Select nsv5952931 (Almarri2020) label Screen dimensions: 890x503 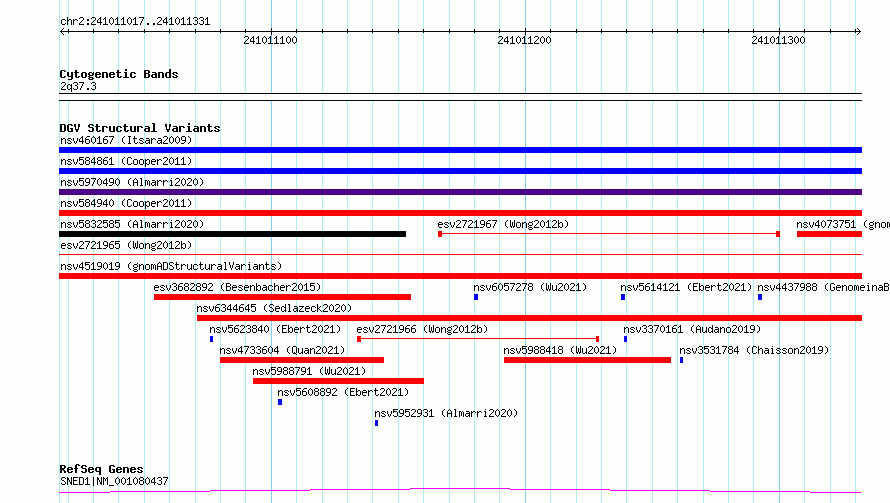446,413
